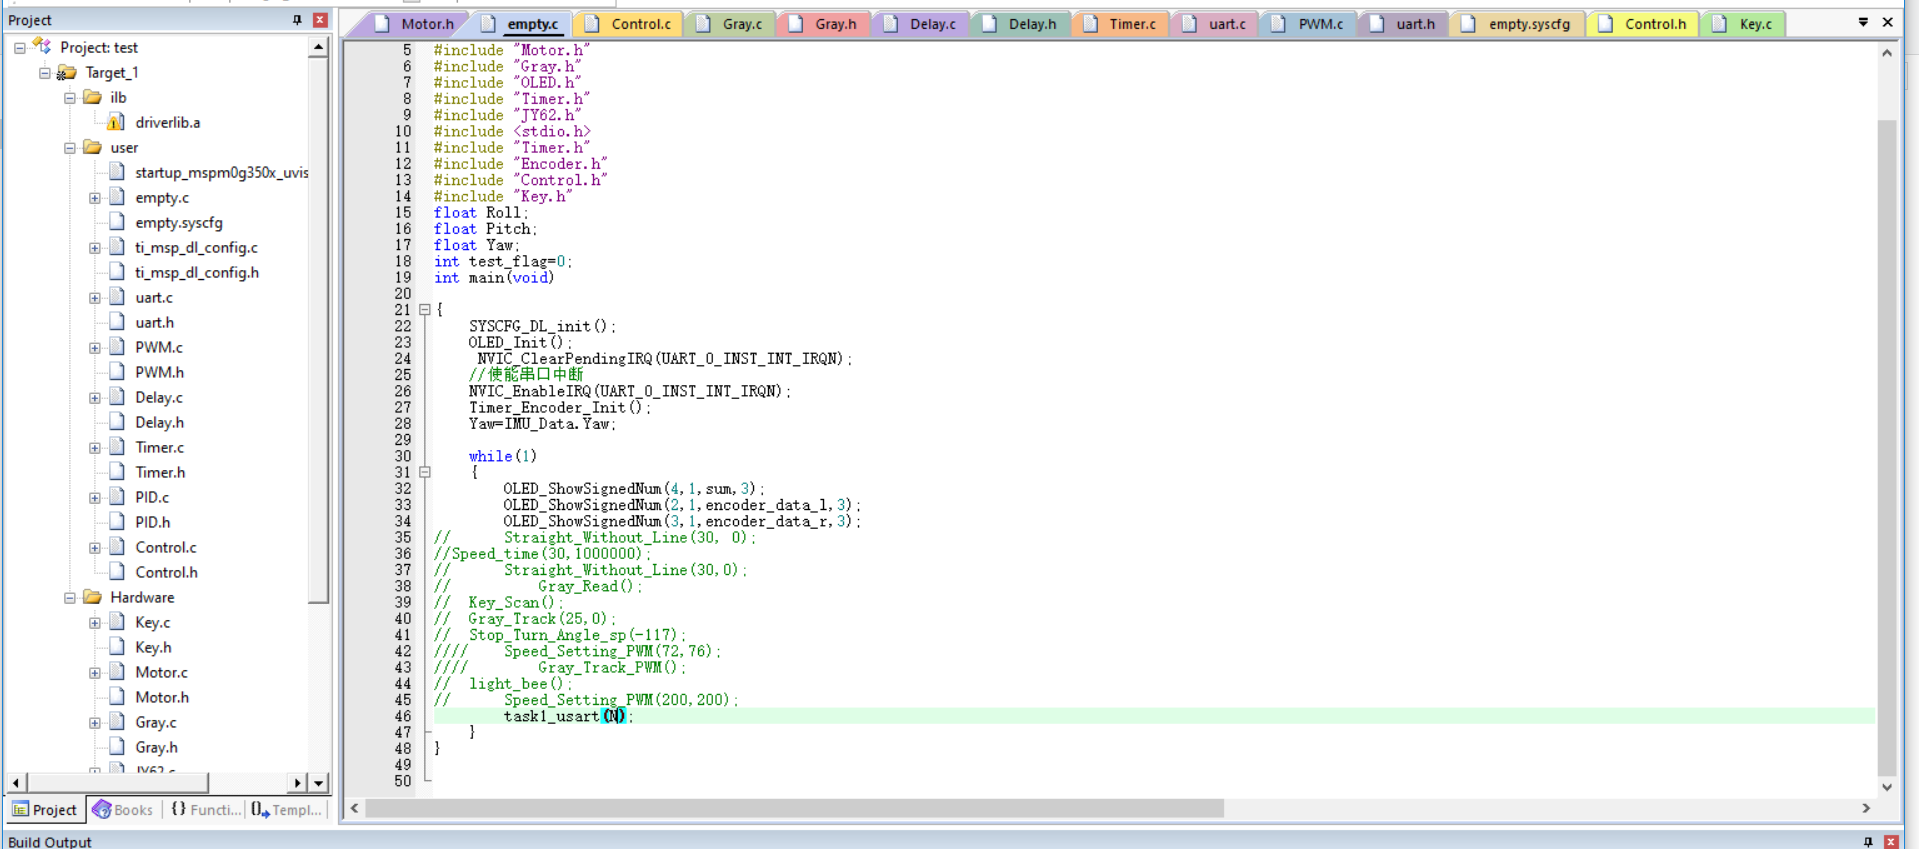
Task: Switch to the Motor.h editor tab
Action: [x=416, y=24]
